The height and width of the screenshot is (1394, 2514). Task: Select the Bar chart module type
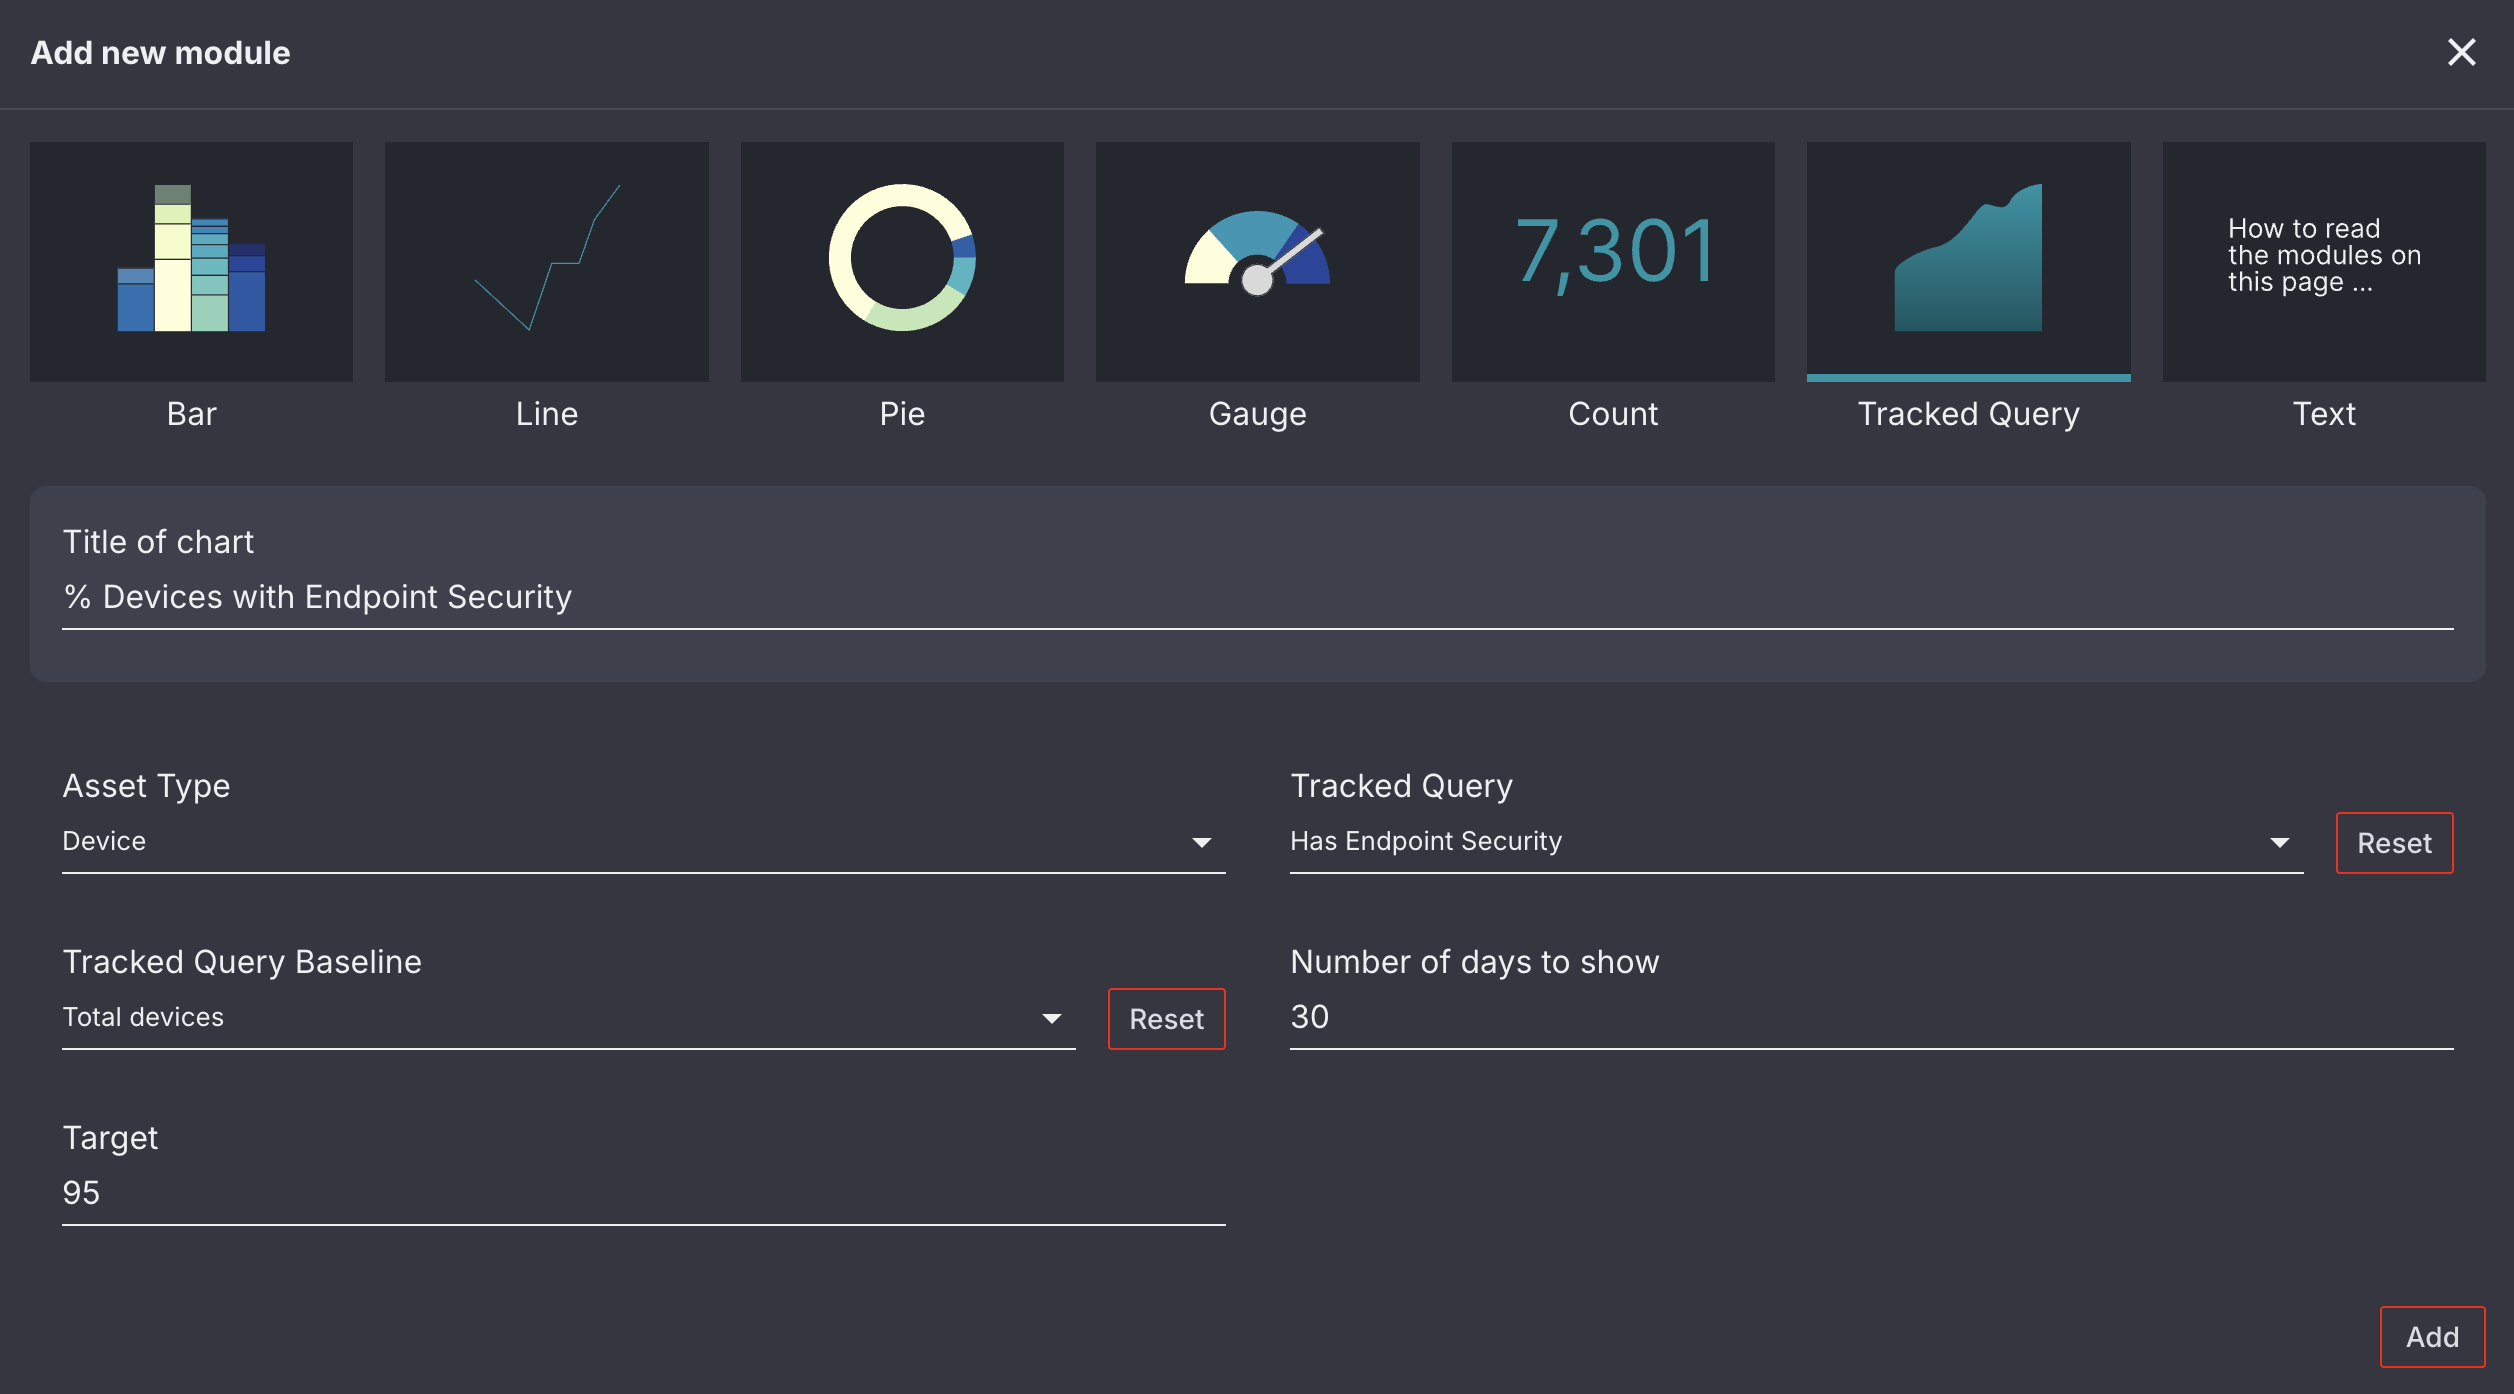[191, 262]
